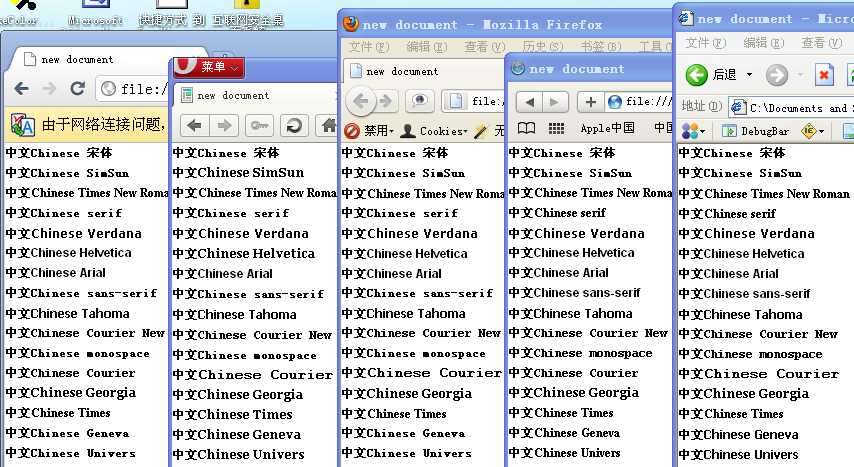Open the 文件 menu in Firefox

click(x=369, y=47)
